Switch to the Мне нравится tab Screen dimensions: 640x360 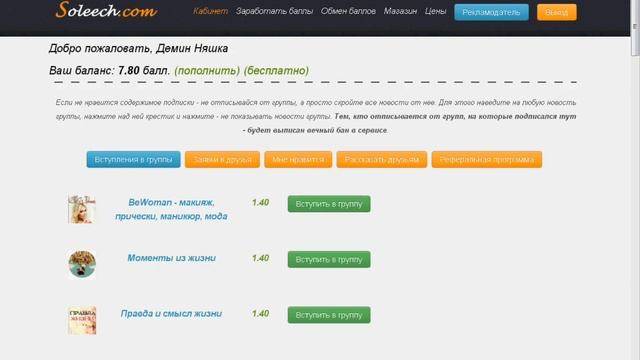point(298,160)
